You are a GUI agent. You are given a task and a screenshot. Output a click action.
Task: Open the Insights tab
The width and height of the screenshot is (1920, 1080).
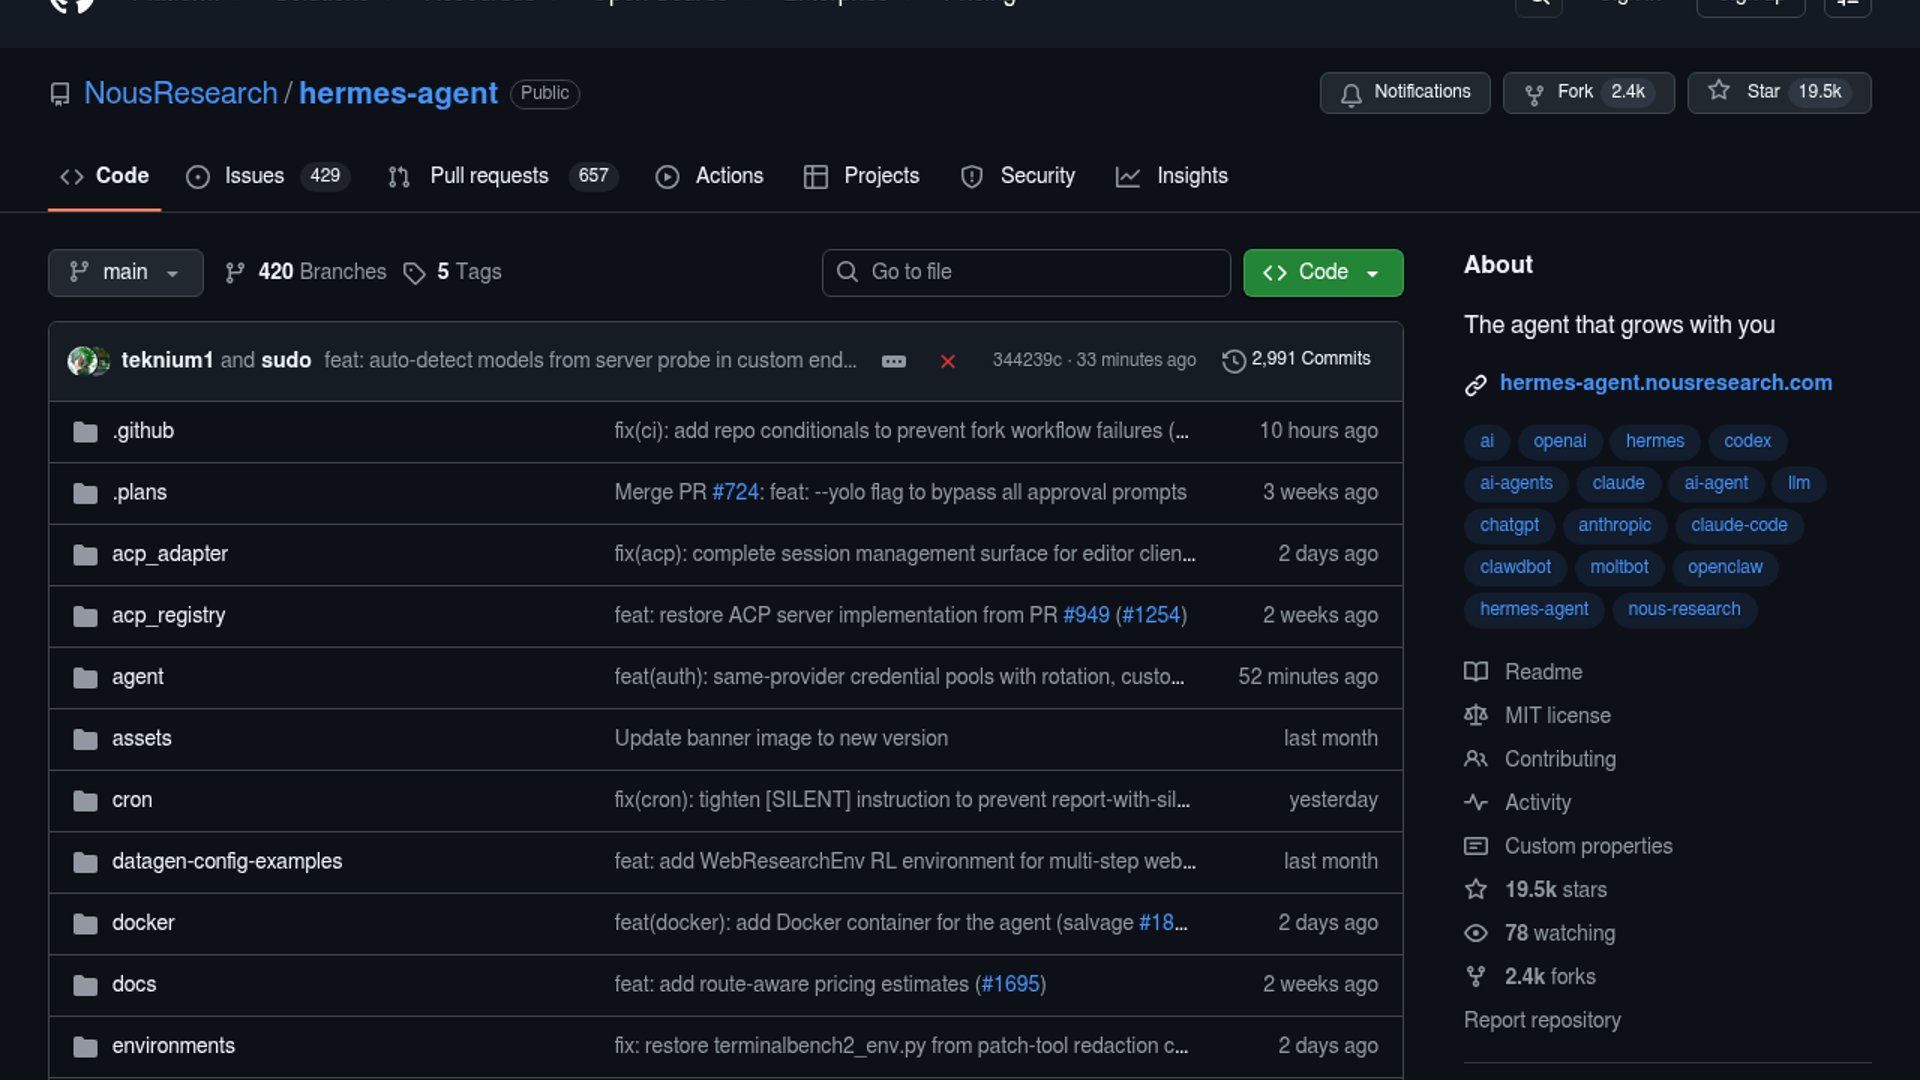coord(1191,176)
